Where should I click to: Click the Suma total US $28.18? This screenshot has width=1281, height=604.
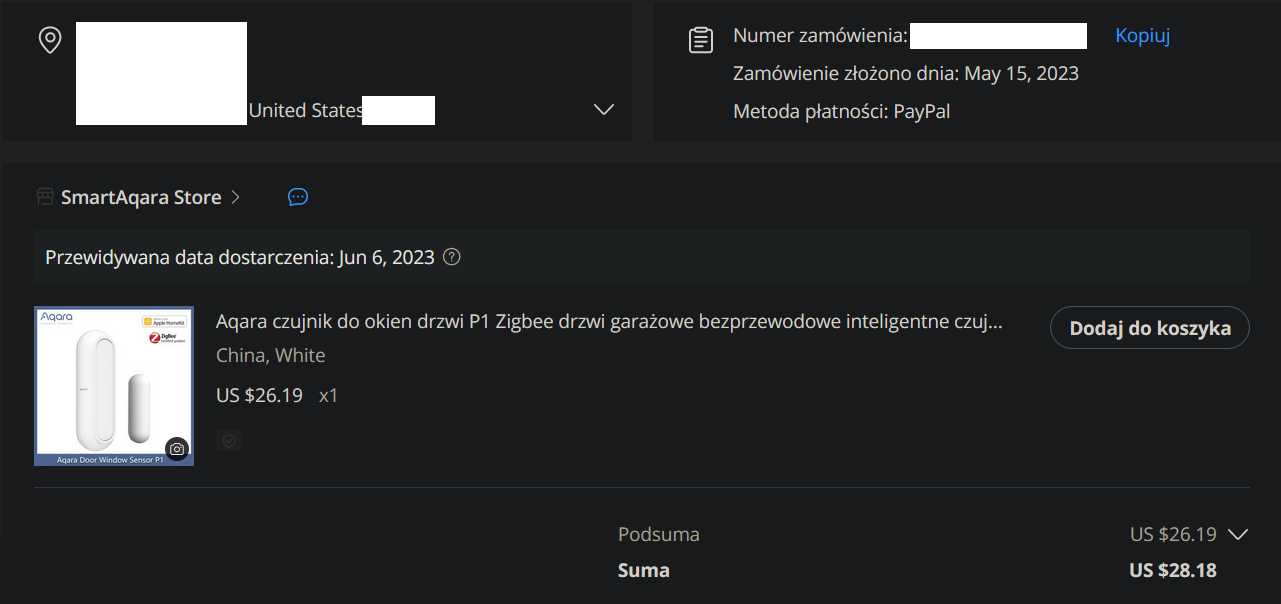[1173, 571]
